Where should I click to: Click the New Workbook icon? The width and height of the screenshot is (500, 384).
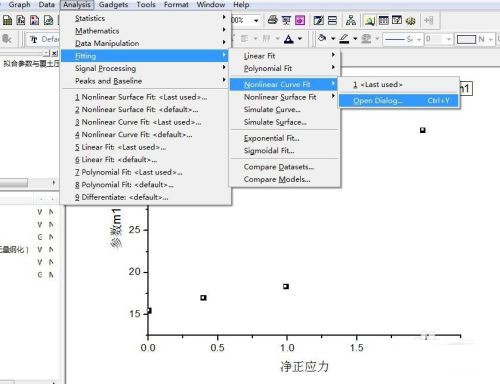7,21
